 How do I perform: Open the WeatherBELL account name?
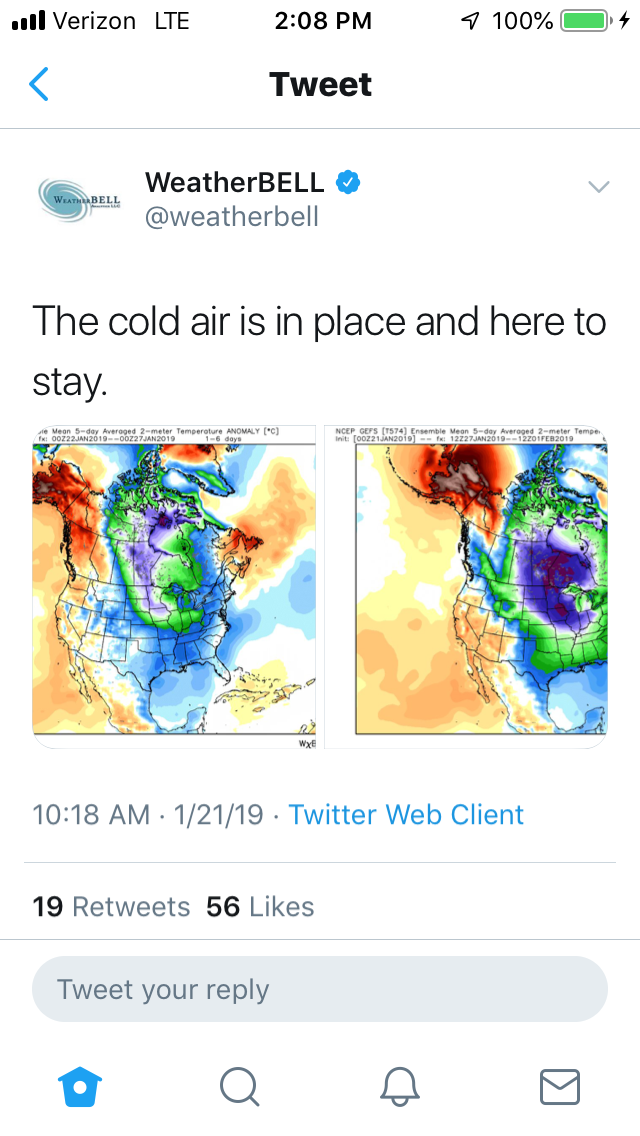coord(234,182)
